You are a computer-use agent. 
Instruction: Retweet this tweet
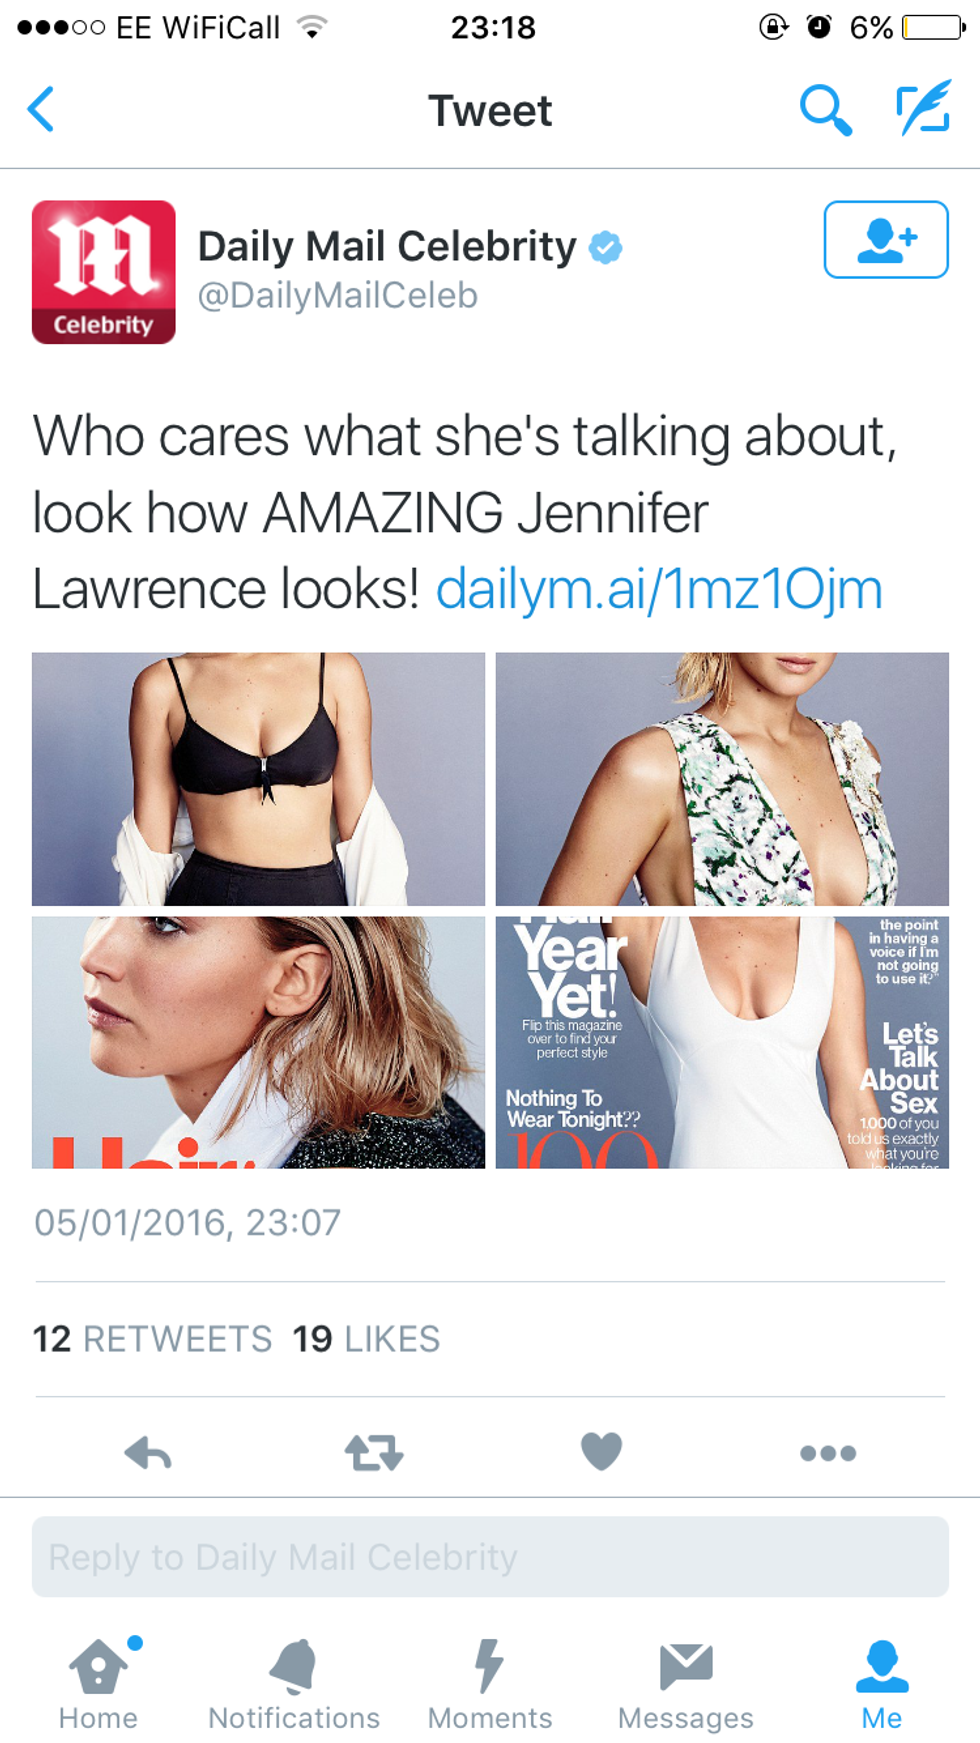coord(374,1452)
